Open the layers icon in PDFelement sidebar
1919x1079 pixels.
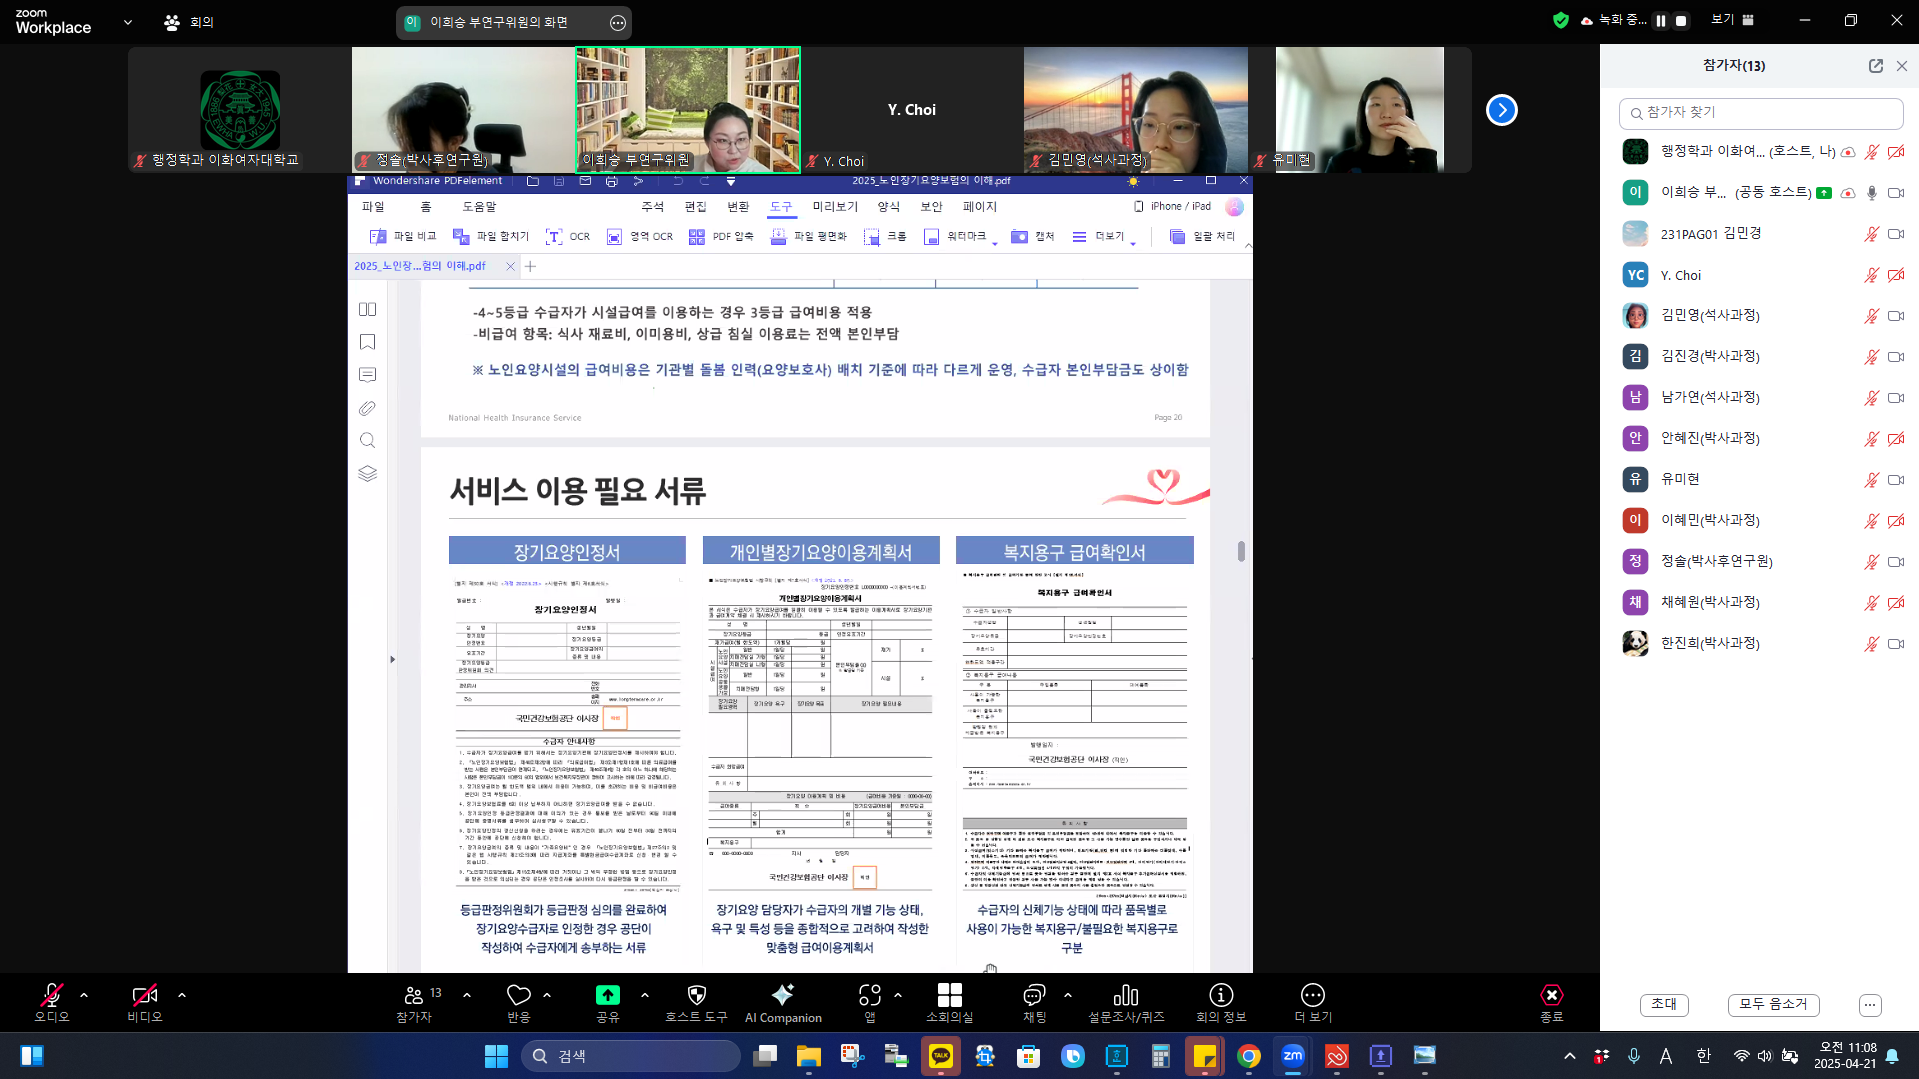[x=367, y=473]
